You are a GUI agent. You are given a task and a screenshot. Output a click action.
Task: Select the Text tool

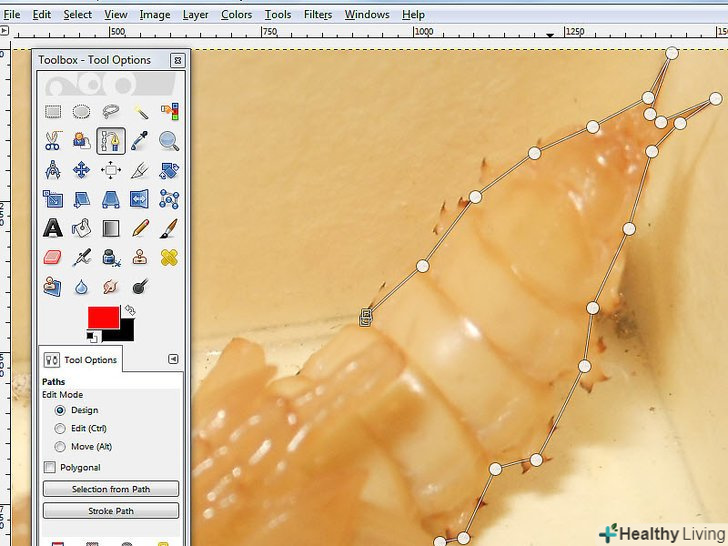53,228
